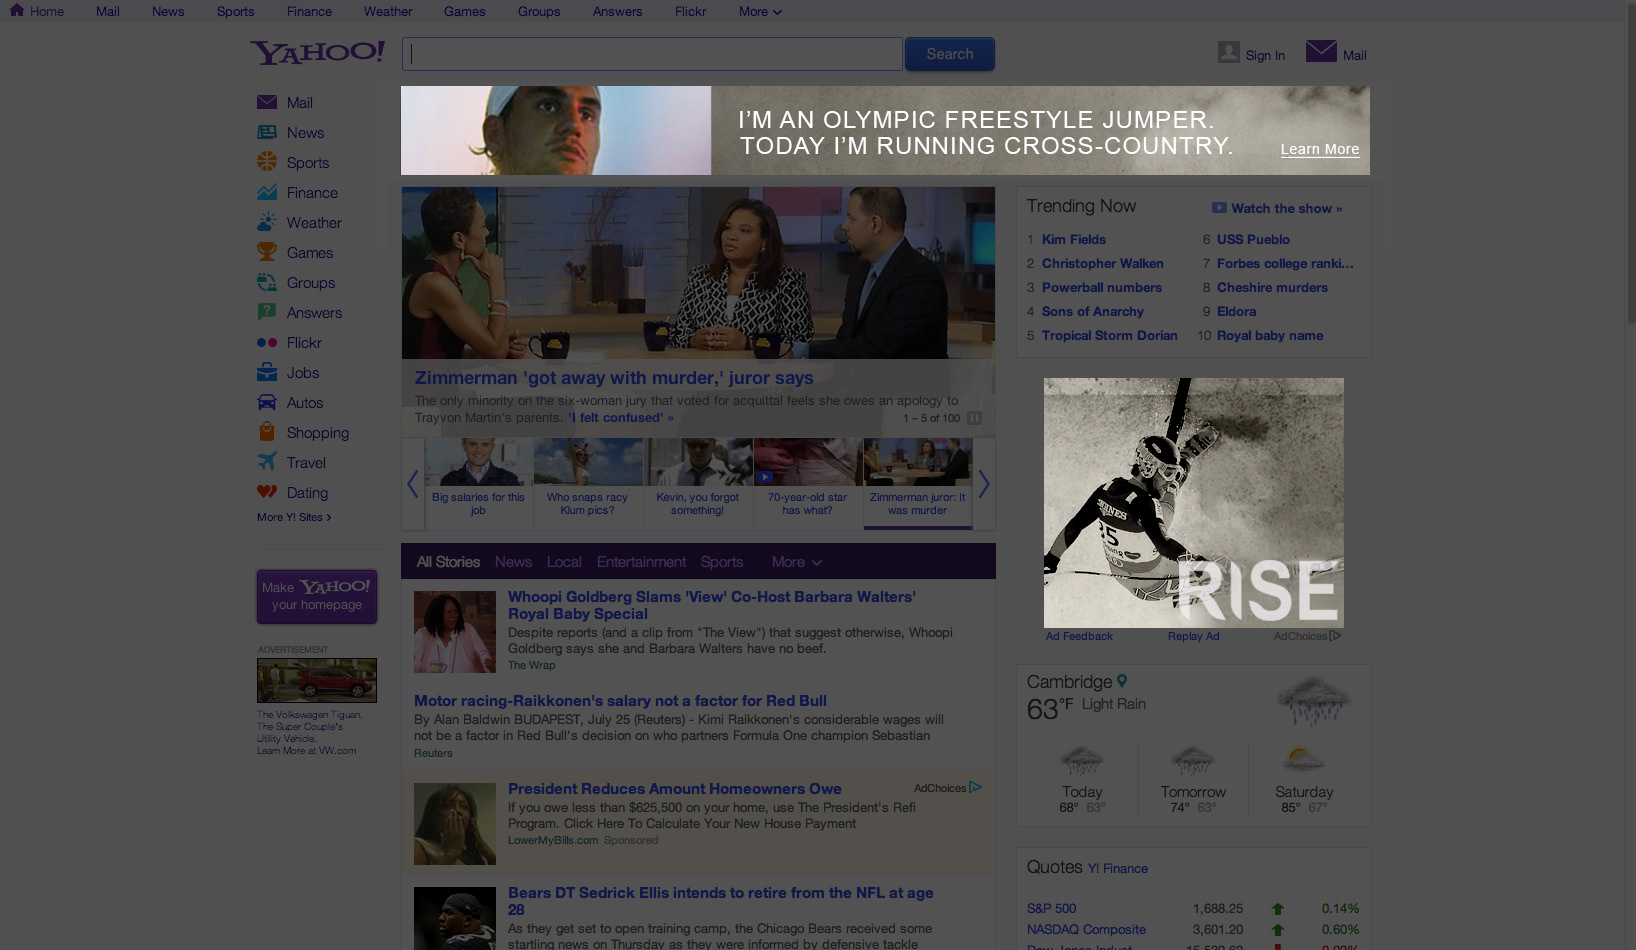
Task: Expand the More dropdown in top navigation
Action: 760,12
